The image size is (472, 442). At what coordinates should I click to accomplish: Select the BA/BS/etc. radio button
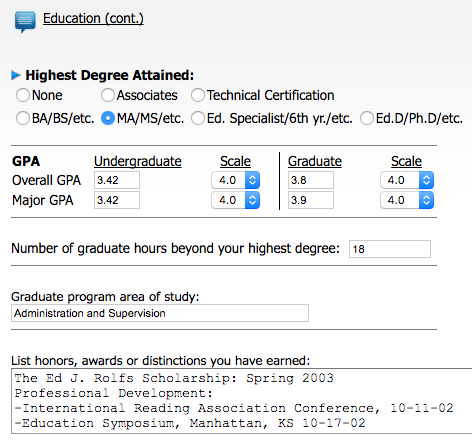pos(23,118)
